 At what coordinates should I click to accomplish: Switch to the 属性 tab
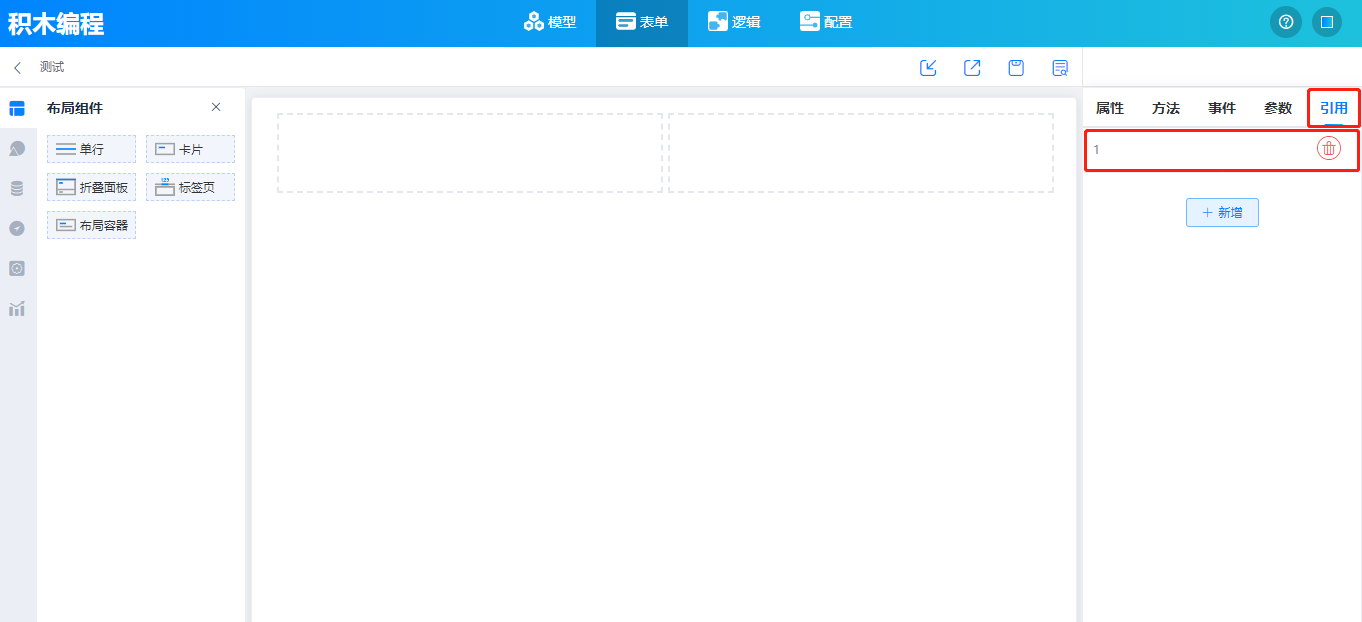point(1110,108)
